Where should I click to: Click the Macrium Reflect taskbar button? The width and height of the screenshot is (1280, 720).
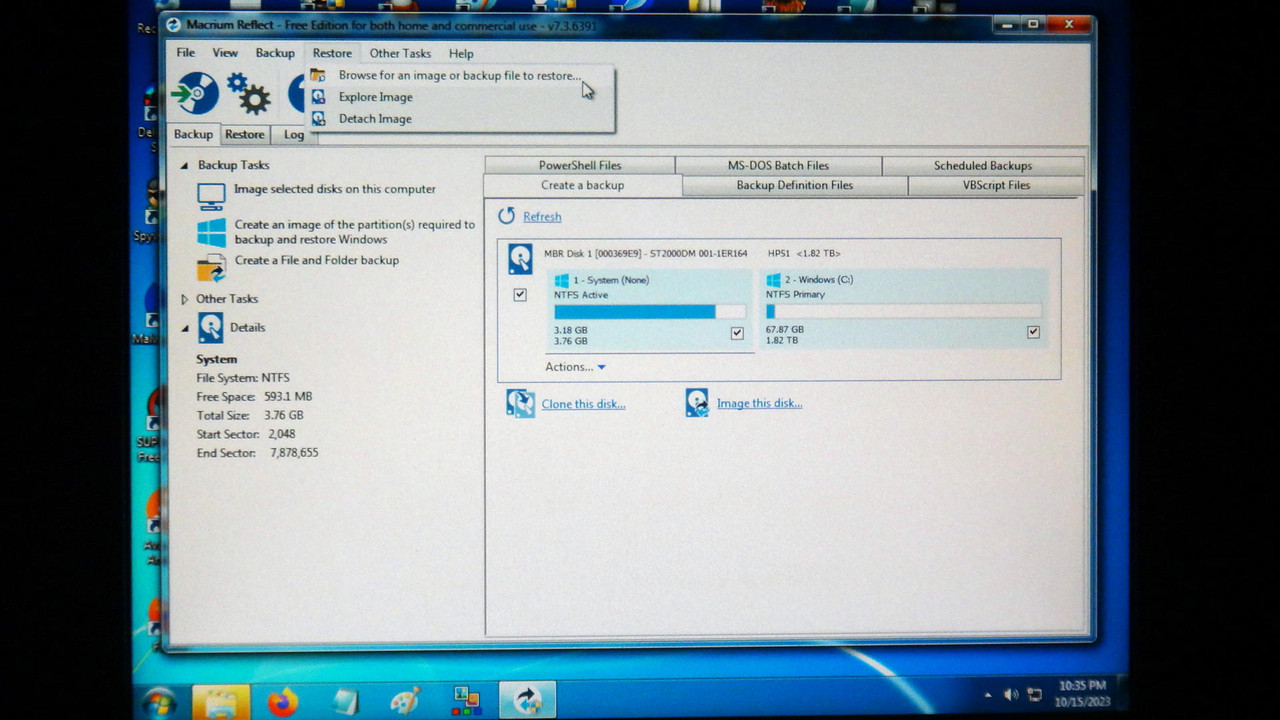coord(527,701)
